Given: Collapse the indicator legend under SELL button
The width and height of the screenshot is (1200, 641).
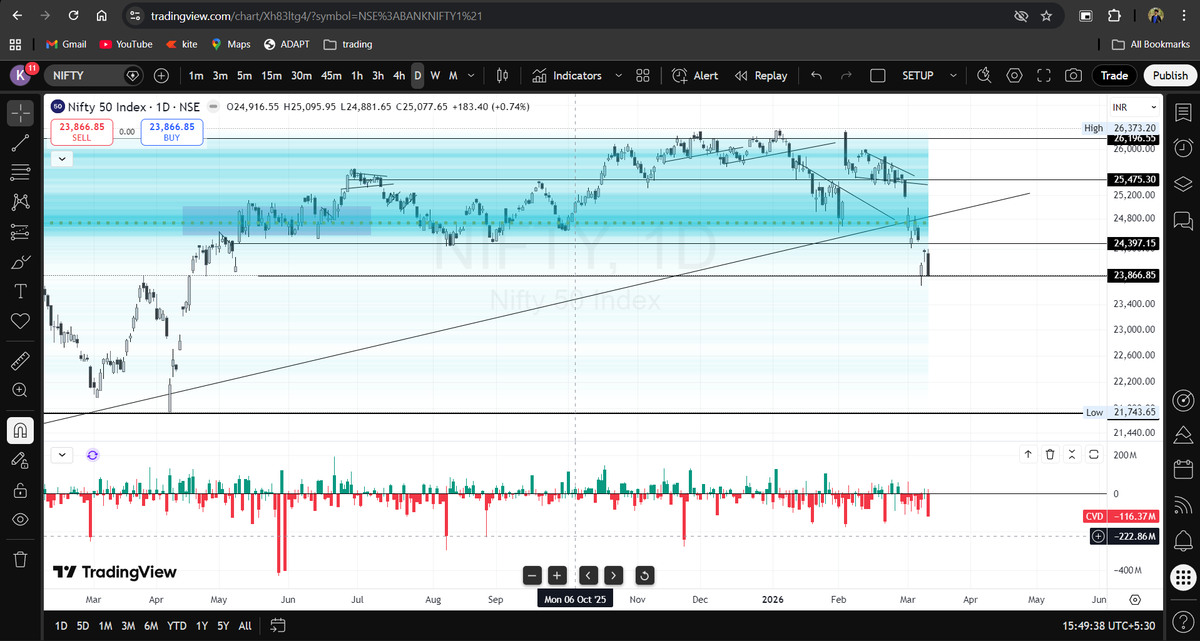Looking at the screenshot, I should point(61,158).
